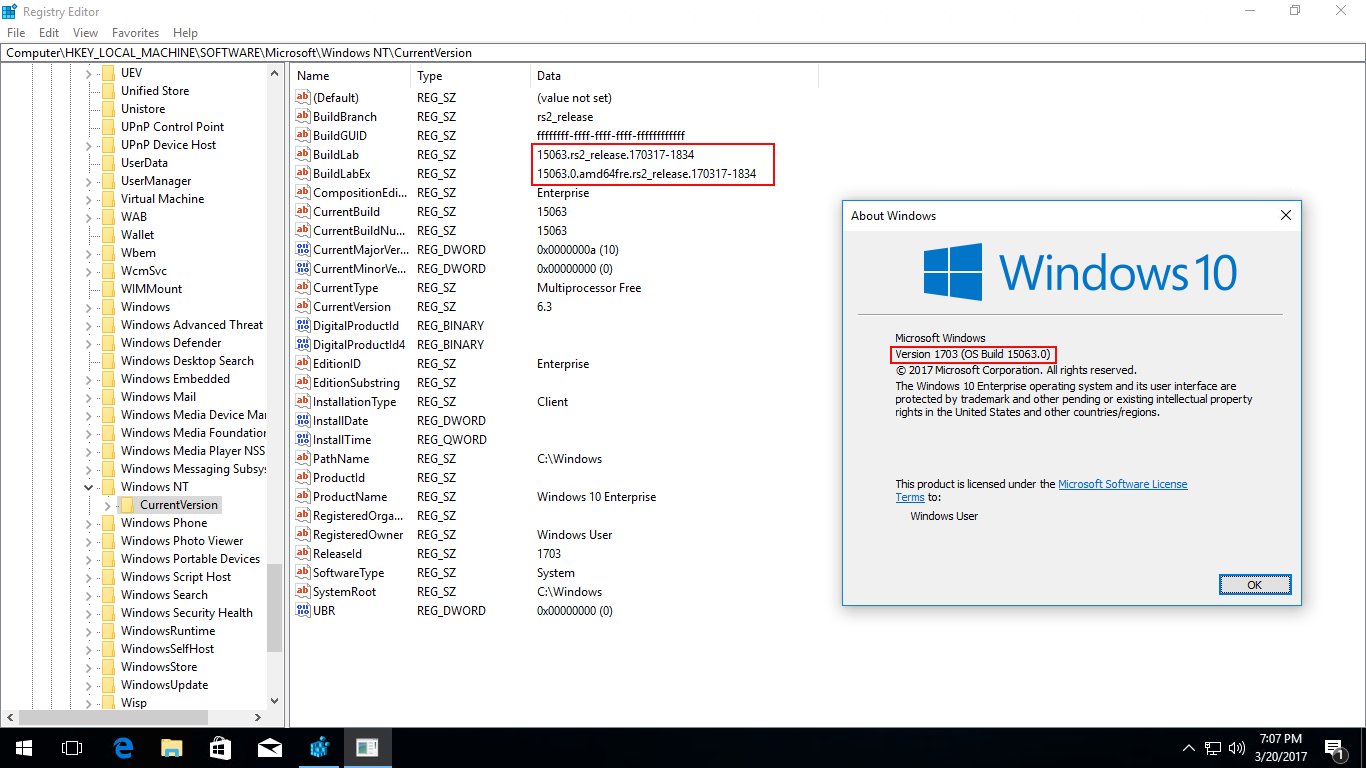Click the Windows Defender folder icon
Image resolution: width=1366 pixels, height=768 pixels.
[108, 343]
